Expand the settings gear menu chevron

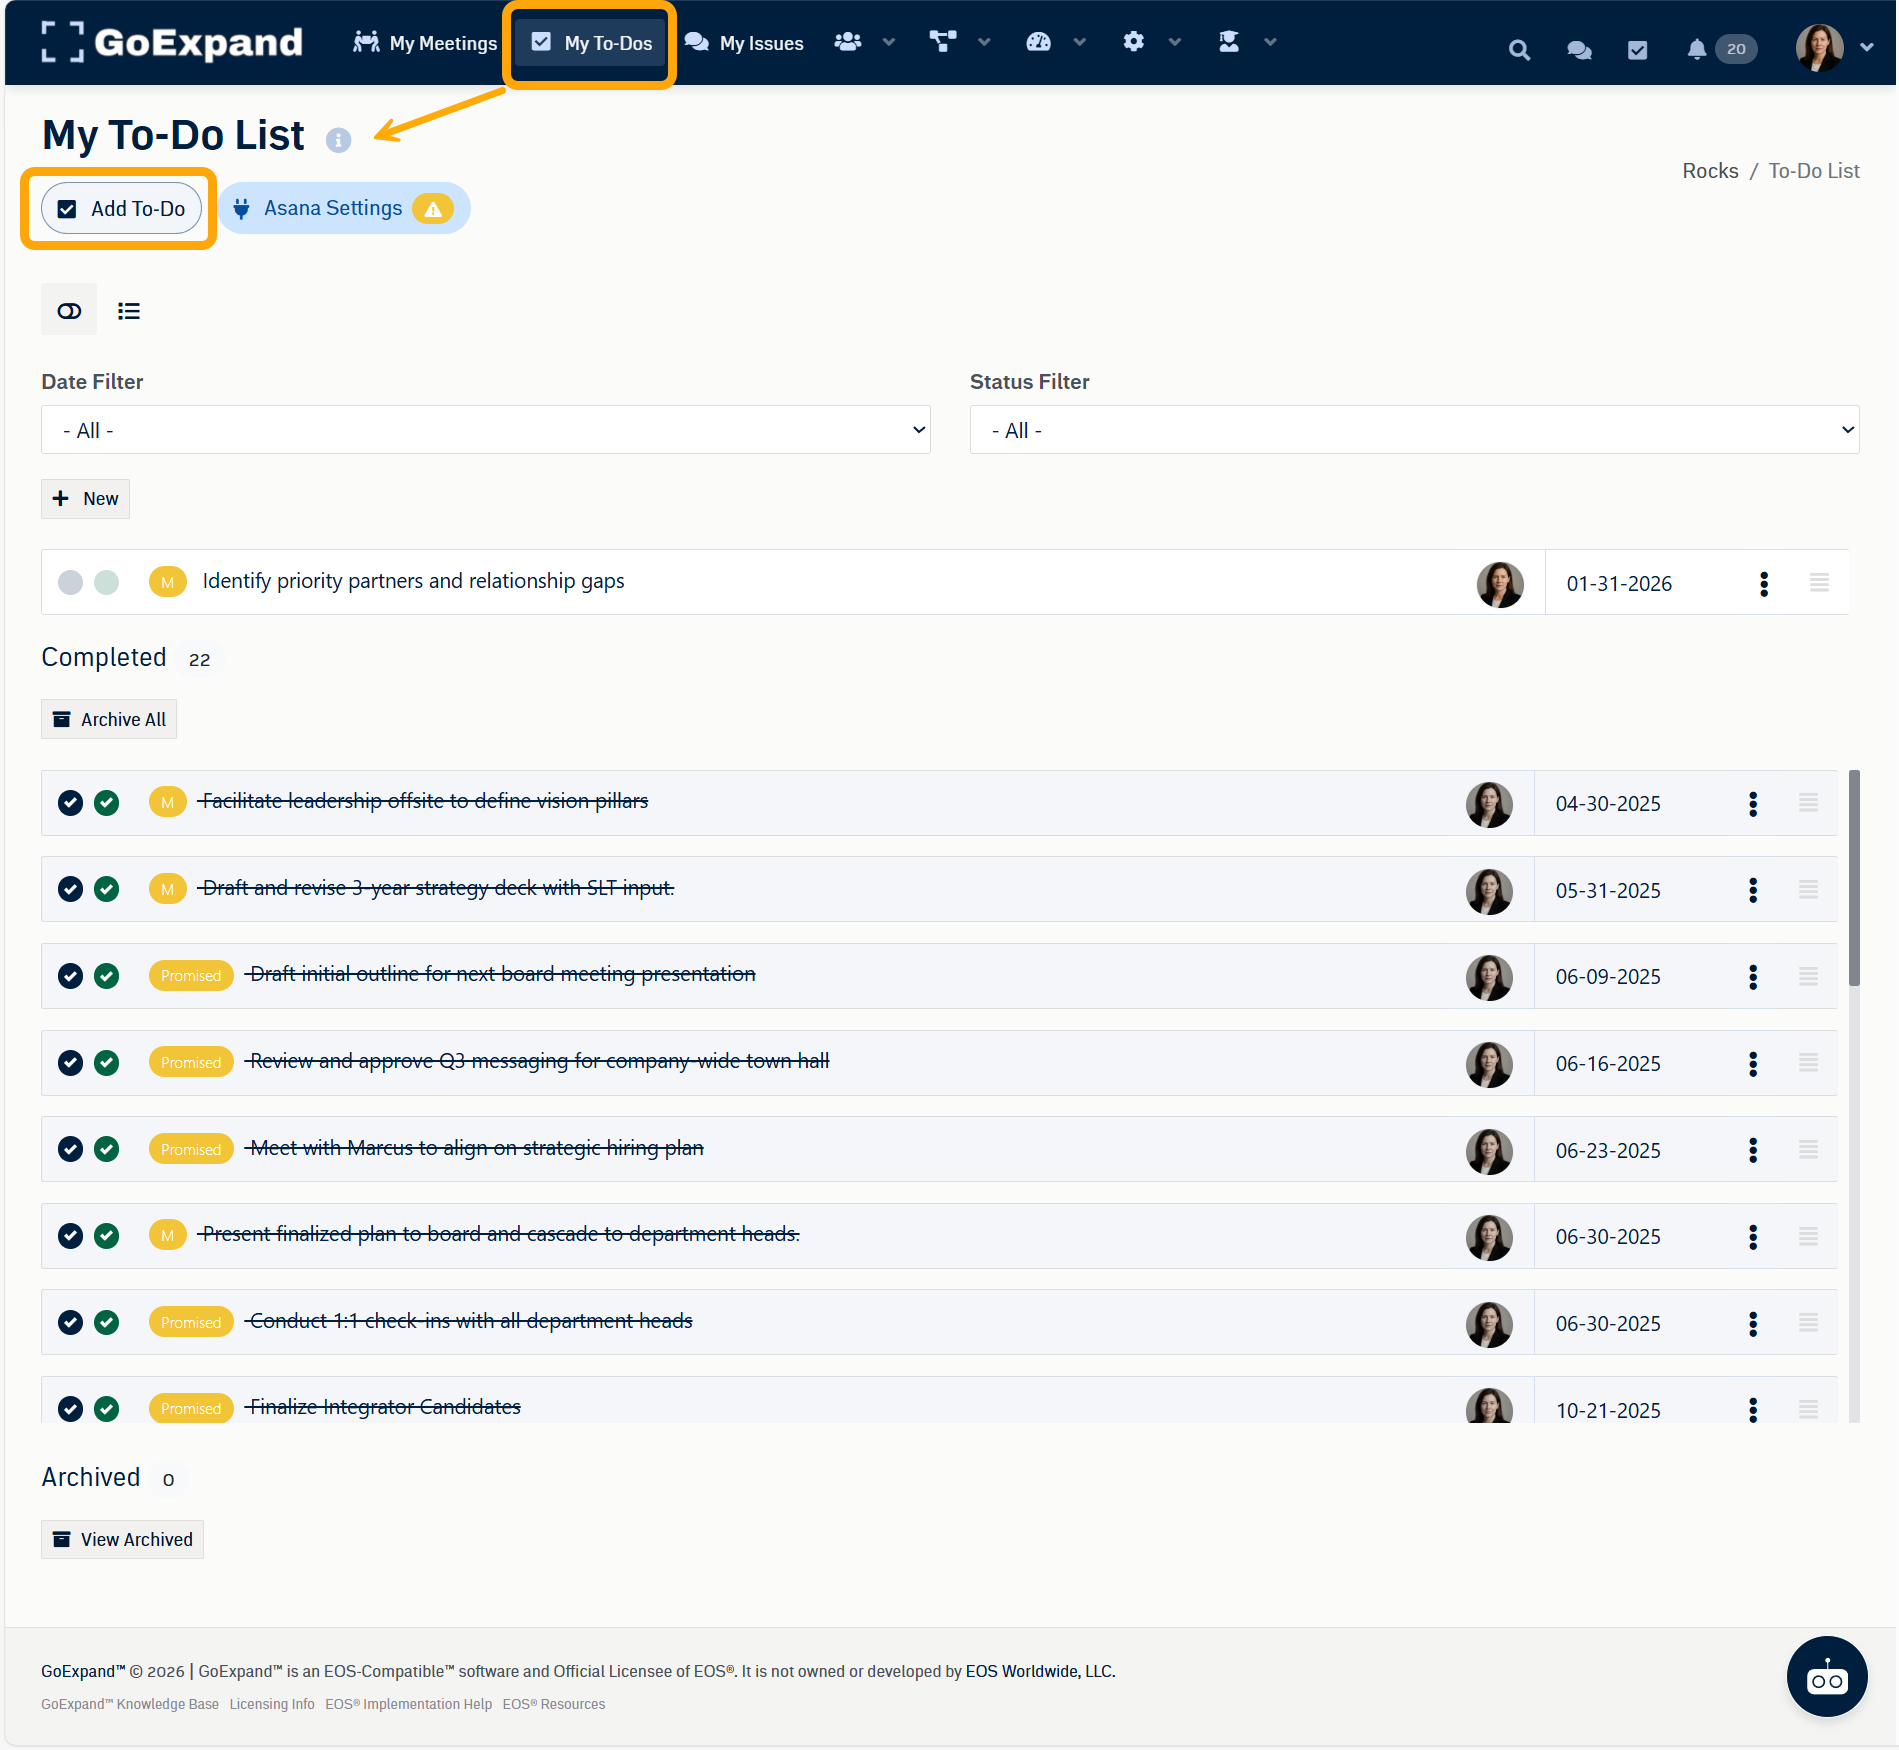1175,42
